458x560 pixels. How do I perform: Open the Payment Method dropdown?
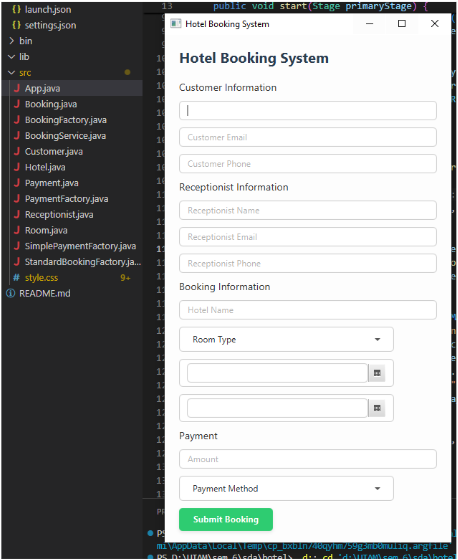pyautogui.click(x=286, y=488)
